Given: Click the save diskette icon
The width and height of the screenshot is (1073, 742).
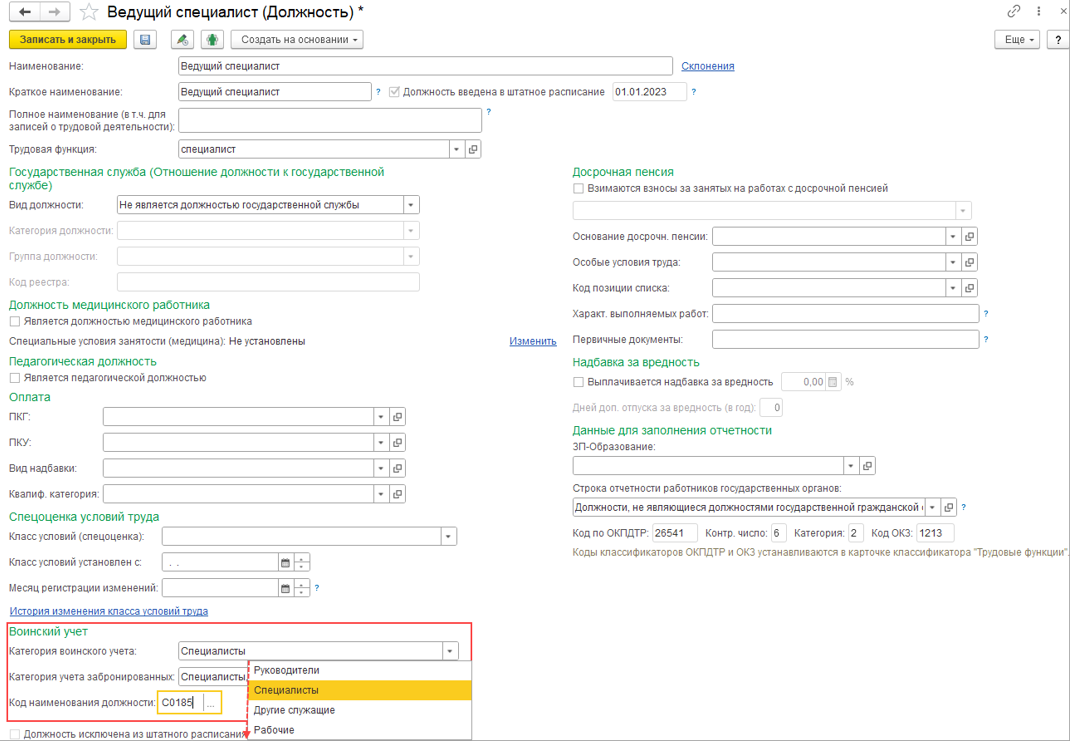Looking at the screenshot, I should pos(146,40).
